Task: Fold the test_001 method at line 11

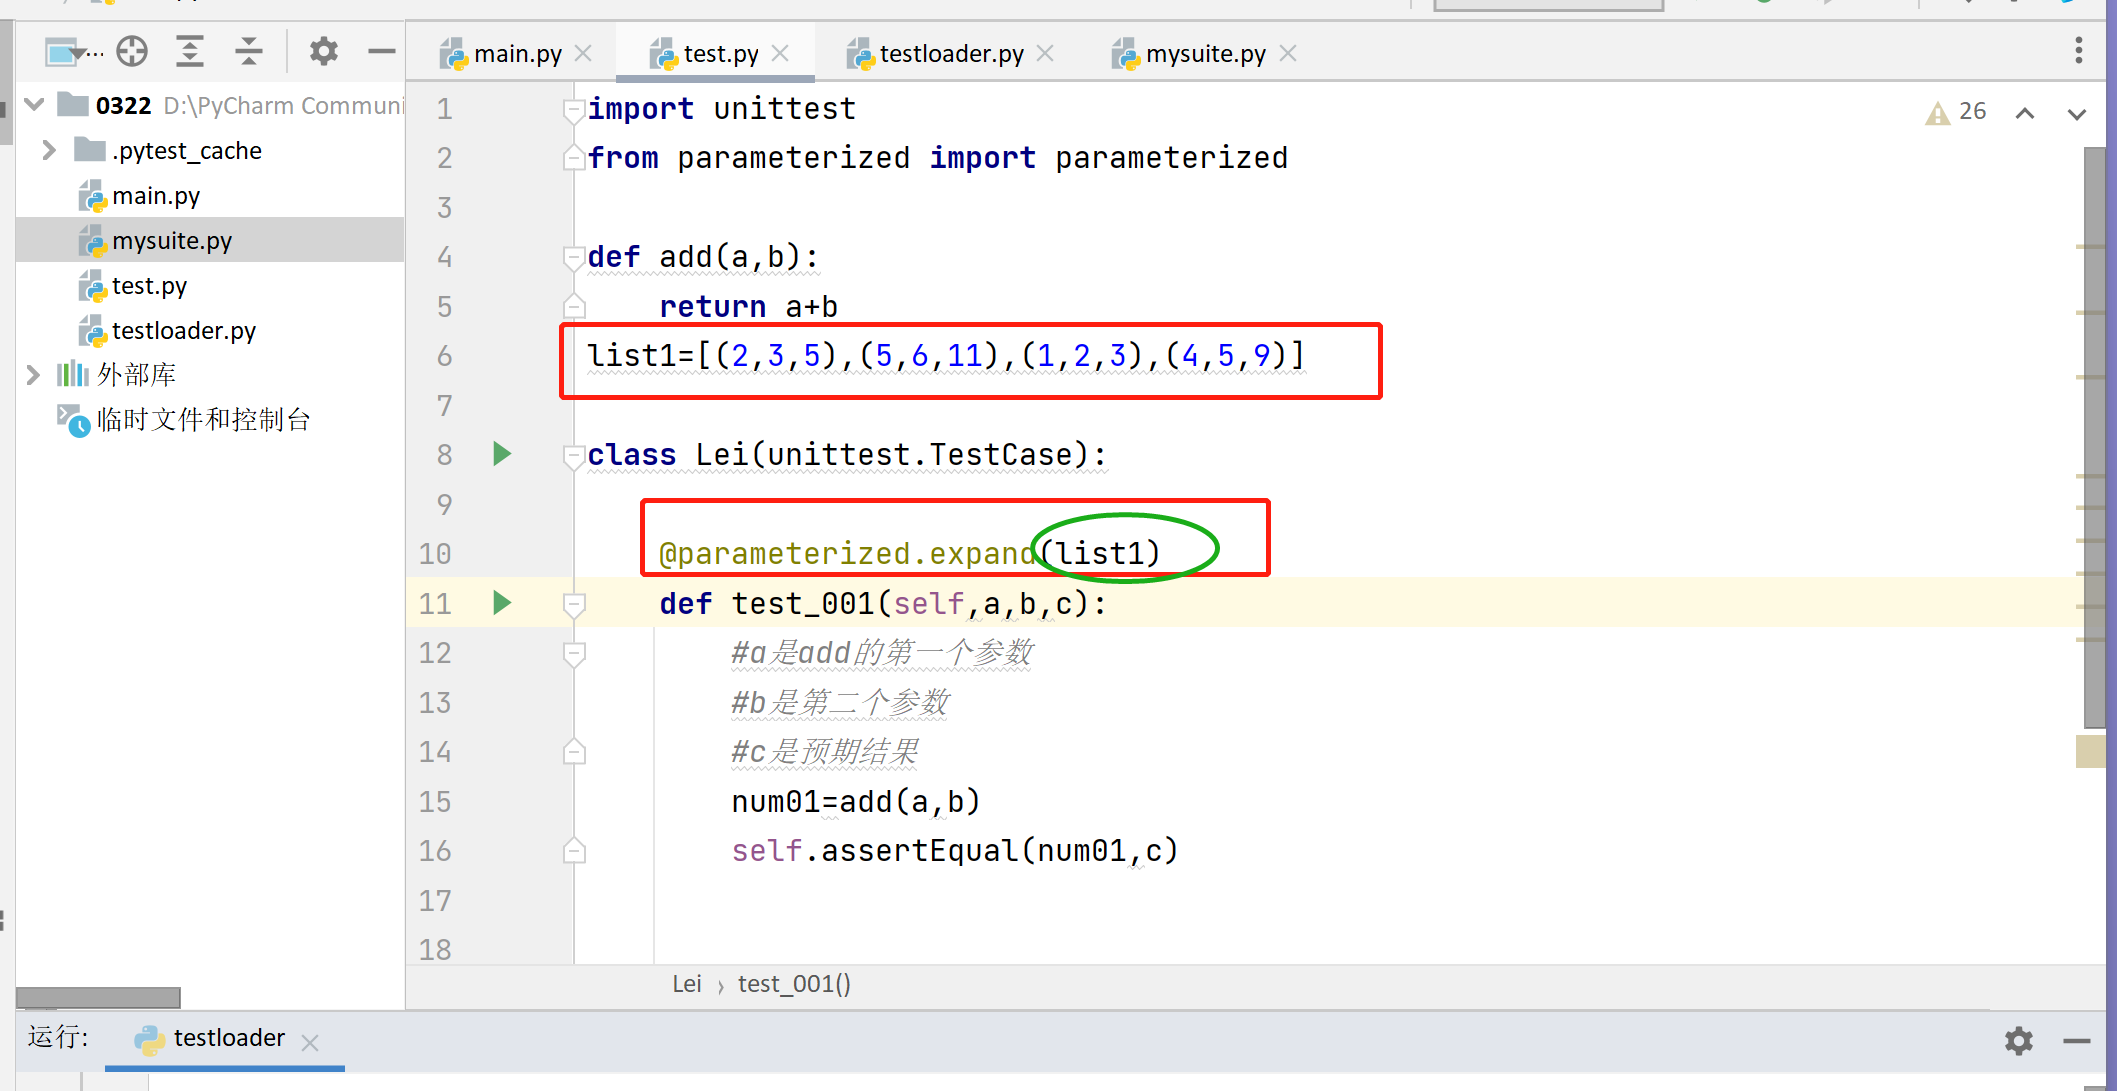Action: point(574,604)
